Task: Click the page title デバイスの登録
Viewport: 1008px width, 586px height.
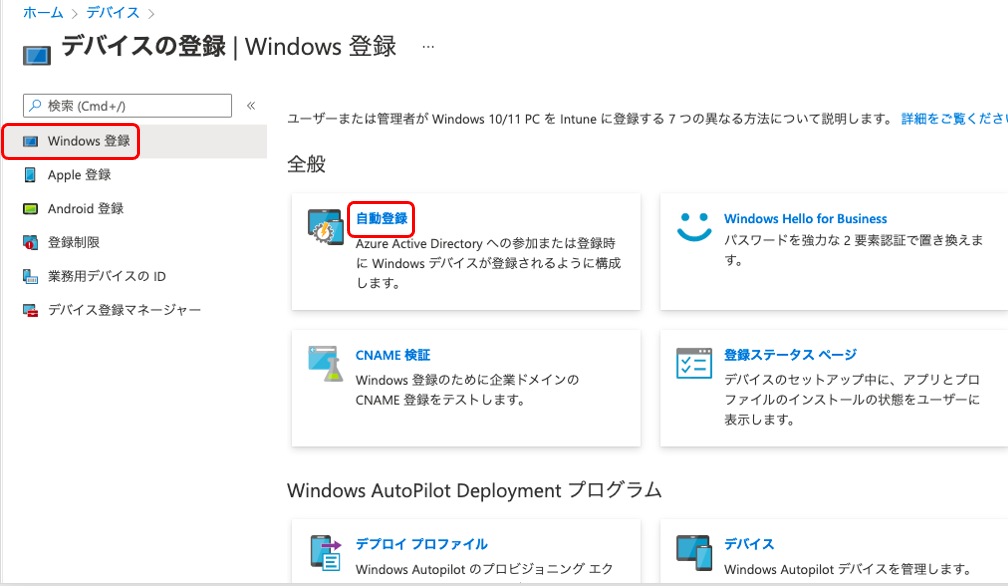Action: pyautogui.click(x=143, y=46)
